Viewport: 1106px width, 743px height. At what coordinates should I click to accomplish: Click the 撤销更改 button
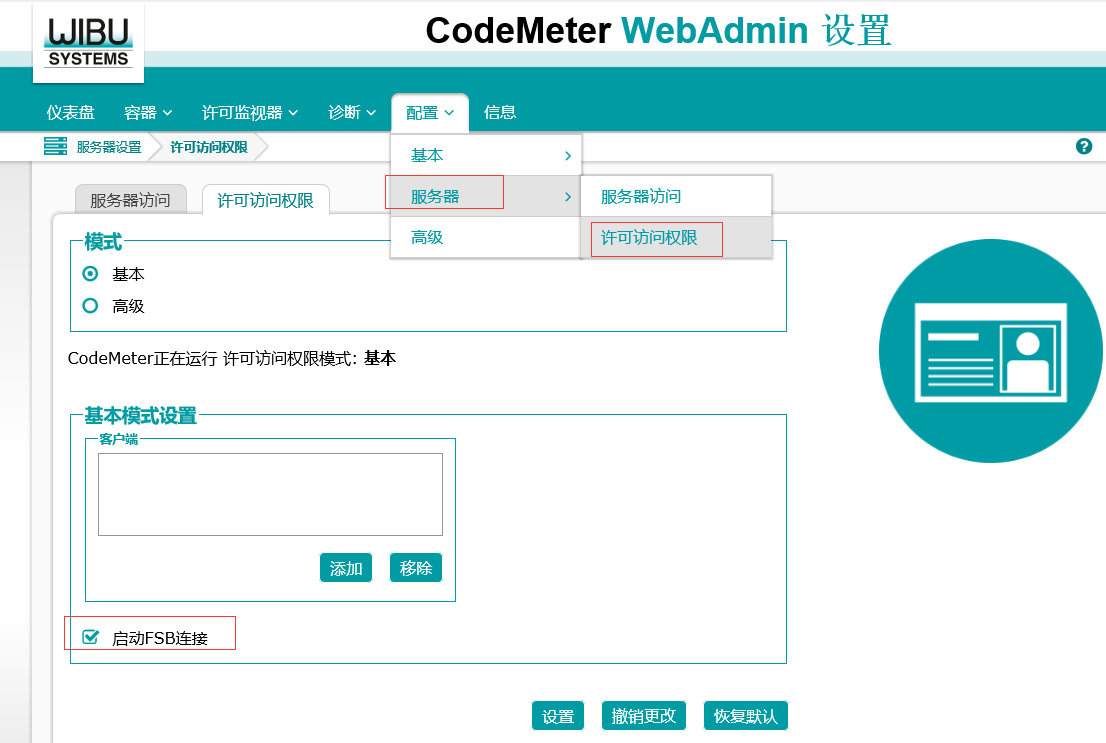coord(643,716)
